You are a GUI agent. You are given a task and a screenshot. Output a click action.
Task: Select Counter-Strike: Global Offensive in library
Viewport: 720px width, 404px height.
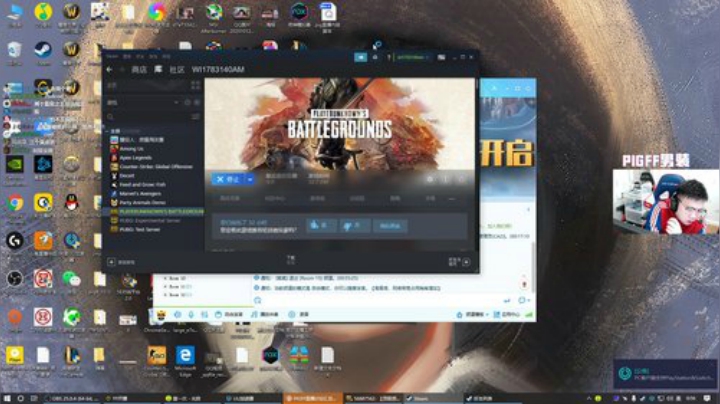tap(156, 166)
